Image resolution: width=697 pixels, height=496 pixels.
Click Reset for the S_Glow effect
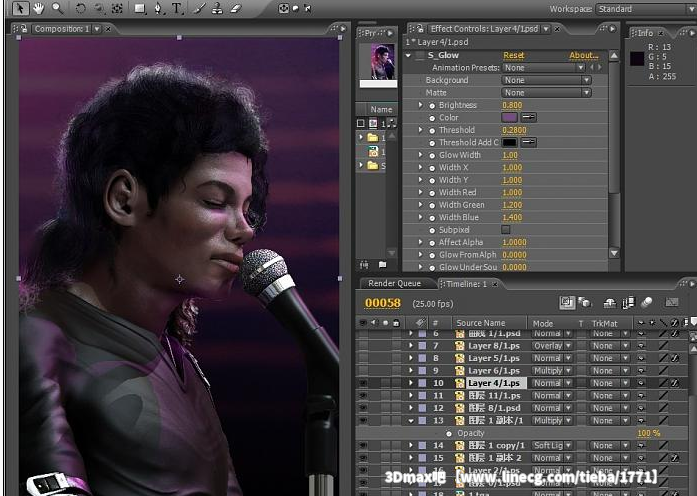(x=513, y=56)
